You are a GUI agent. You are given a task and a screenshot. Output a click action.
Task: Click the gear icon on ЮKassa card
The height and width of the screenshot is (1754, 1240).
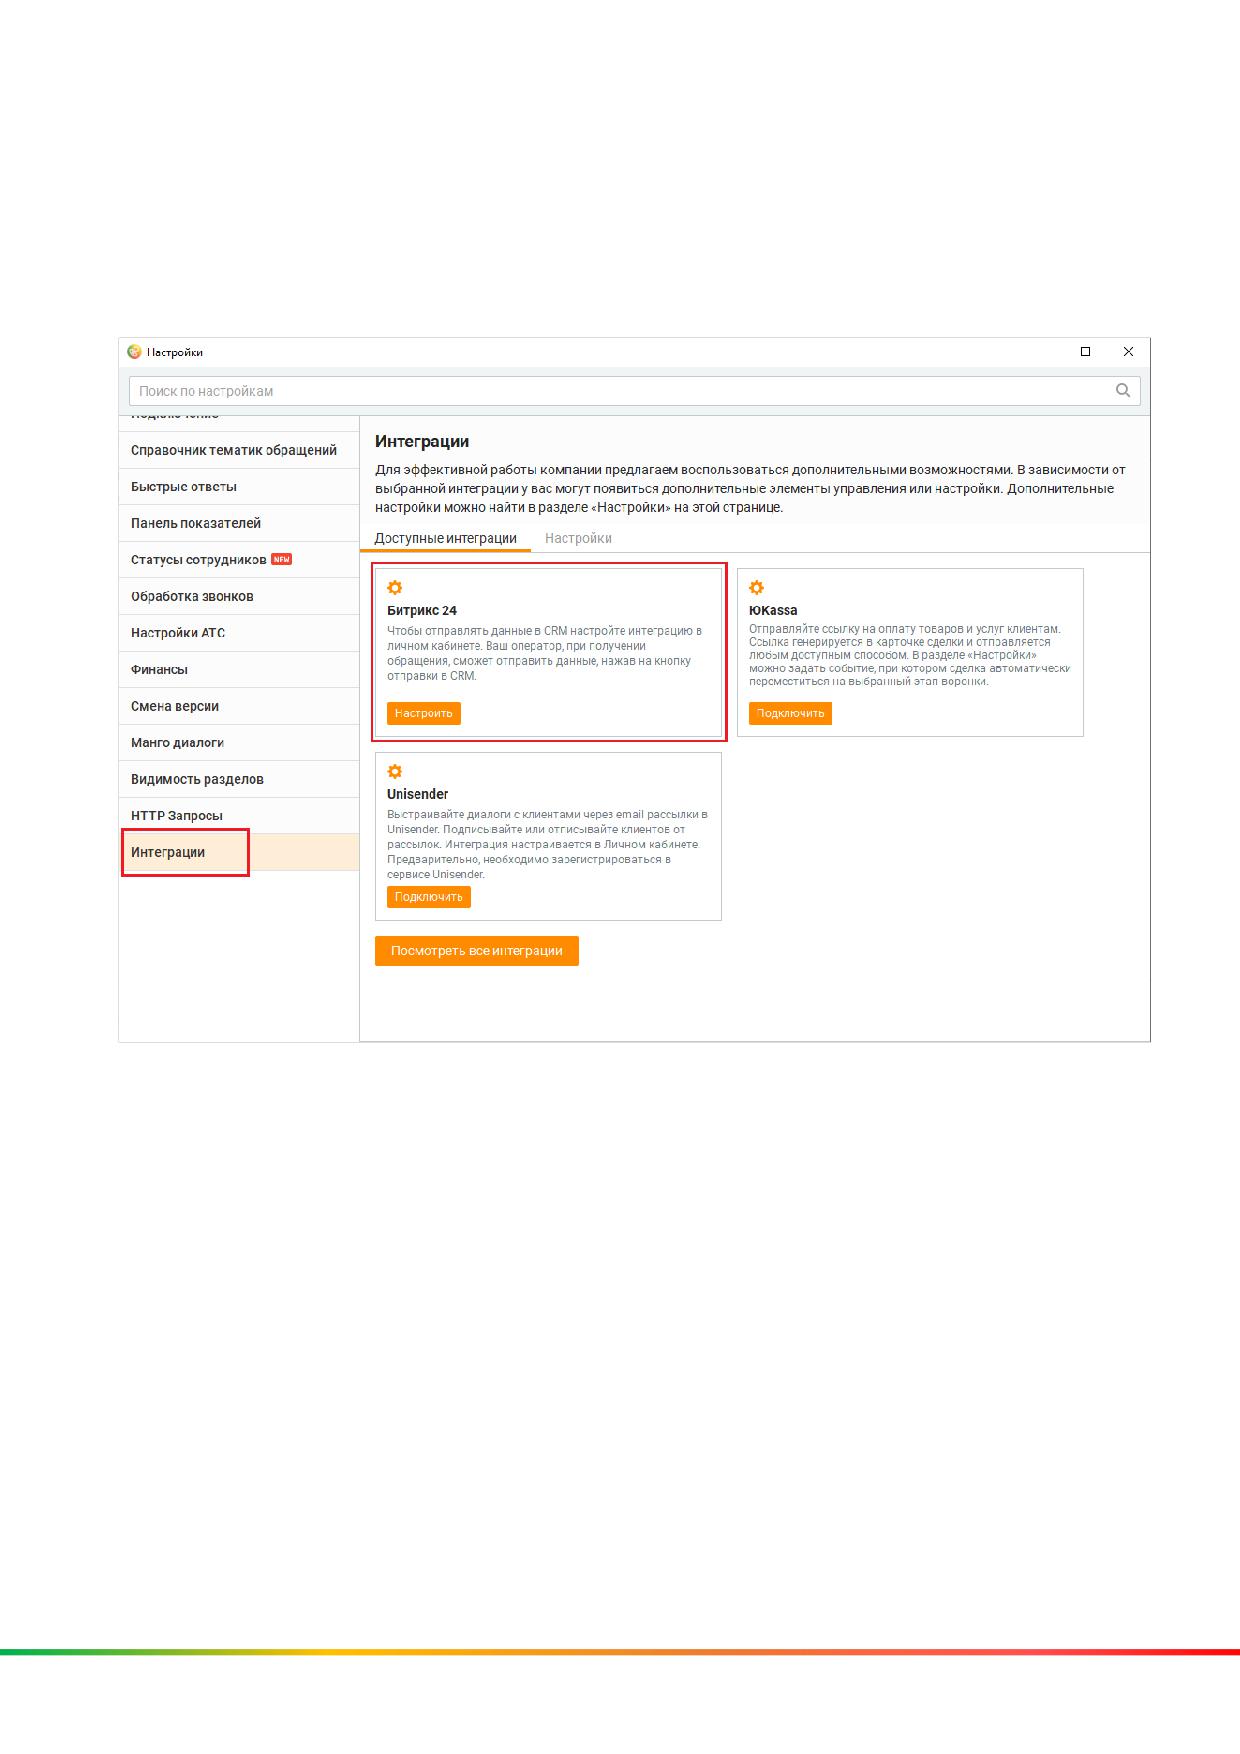click(757, 588)
